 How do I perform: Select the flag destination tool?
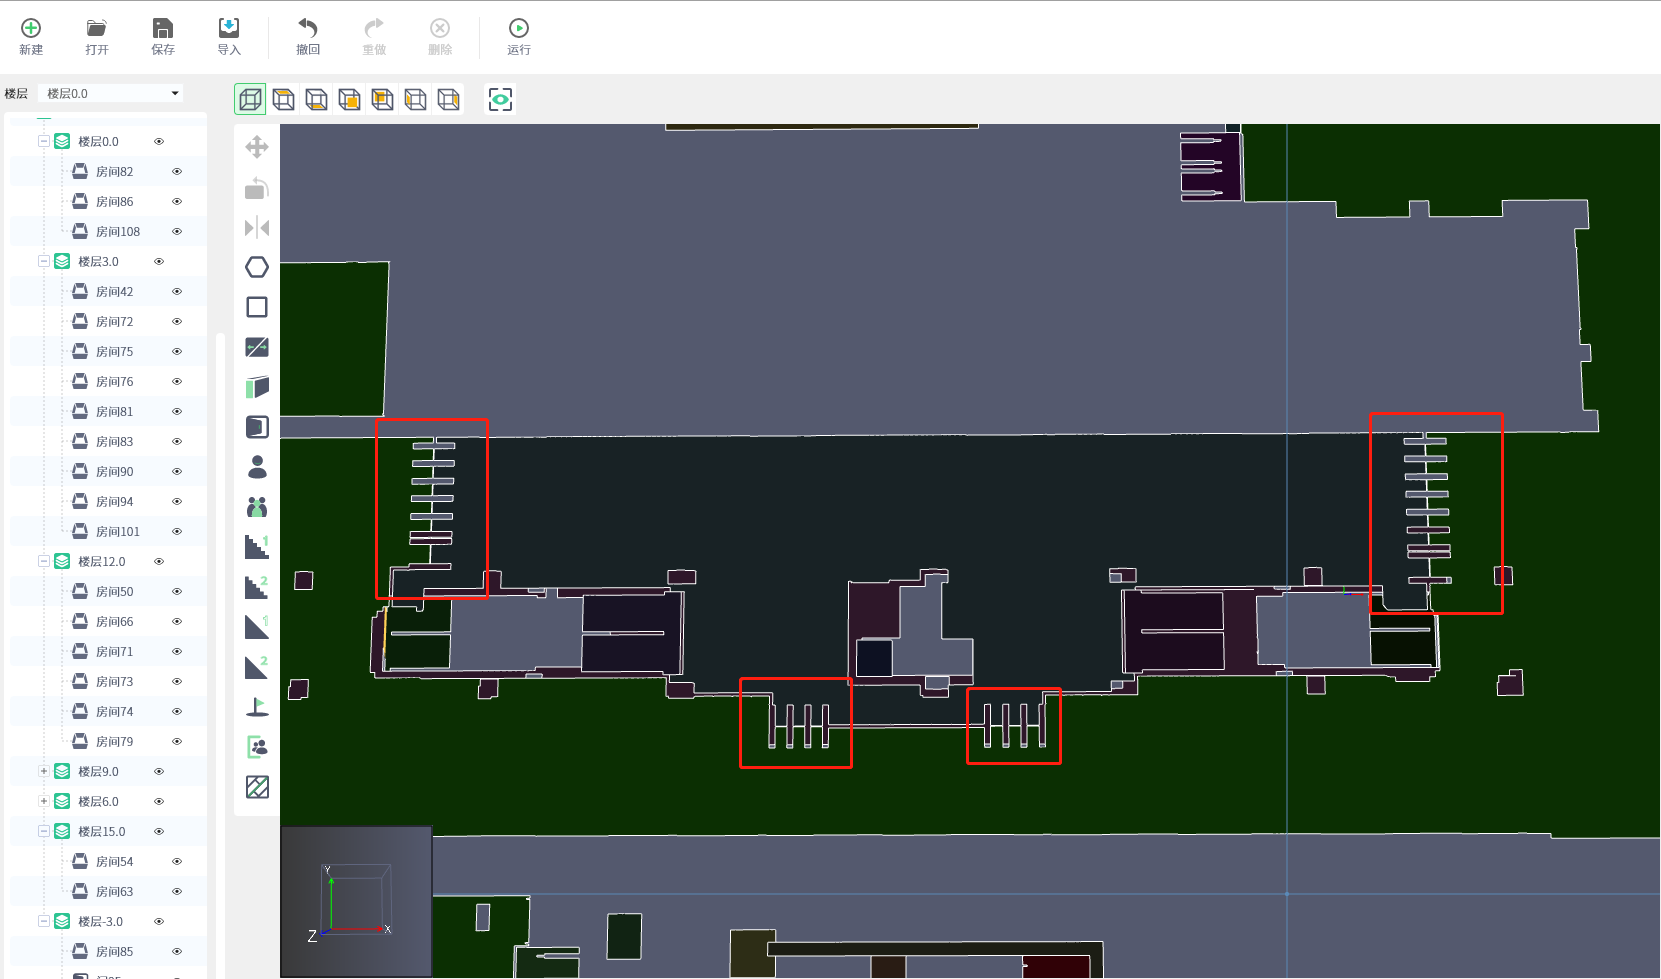[257, 707]
